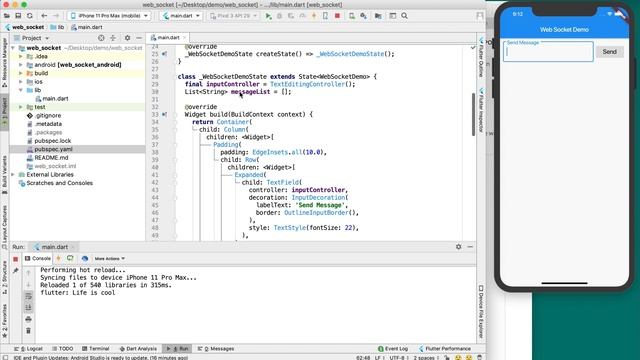This screenshot has height=360, width=640.
Task: Click the locate/scroll-from-source target icon
Action: tap(101, 38)
